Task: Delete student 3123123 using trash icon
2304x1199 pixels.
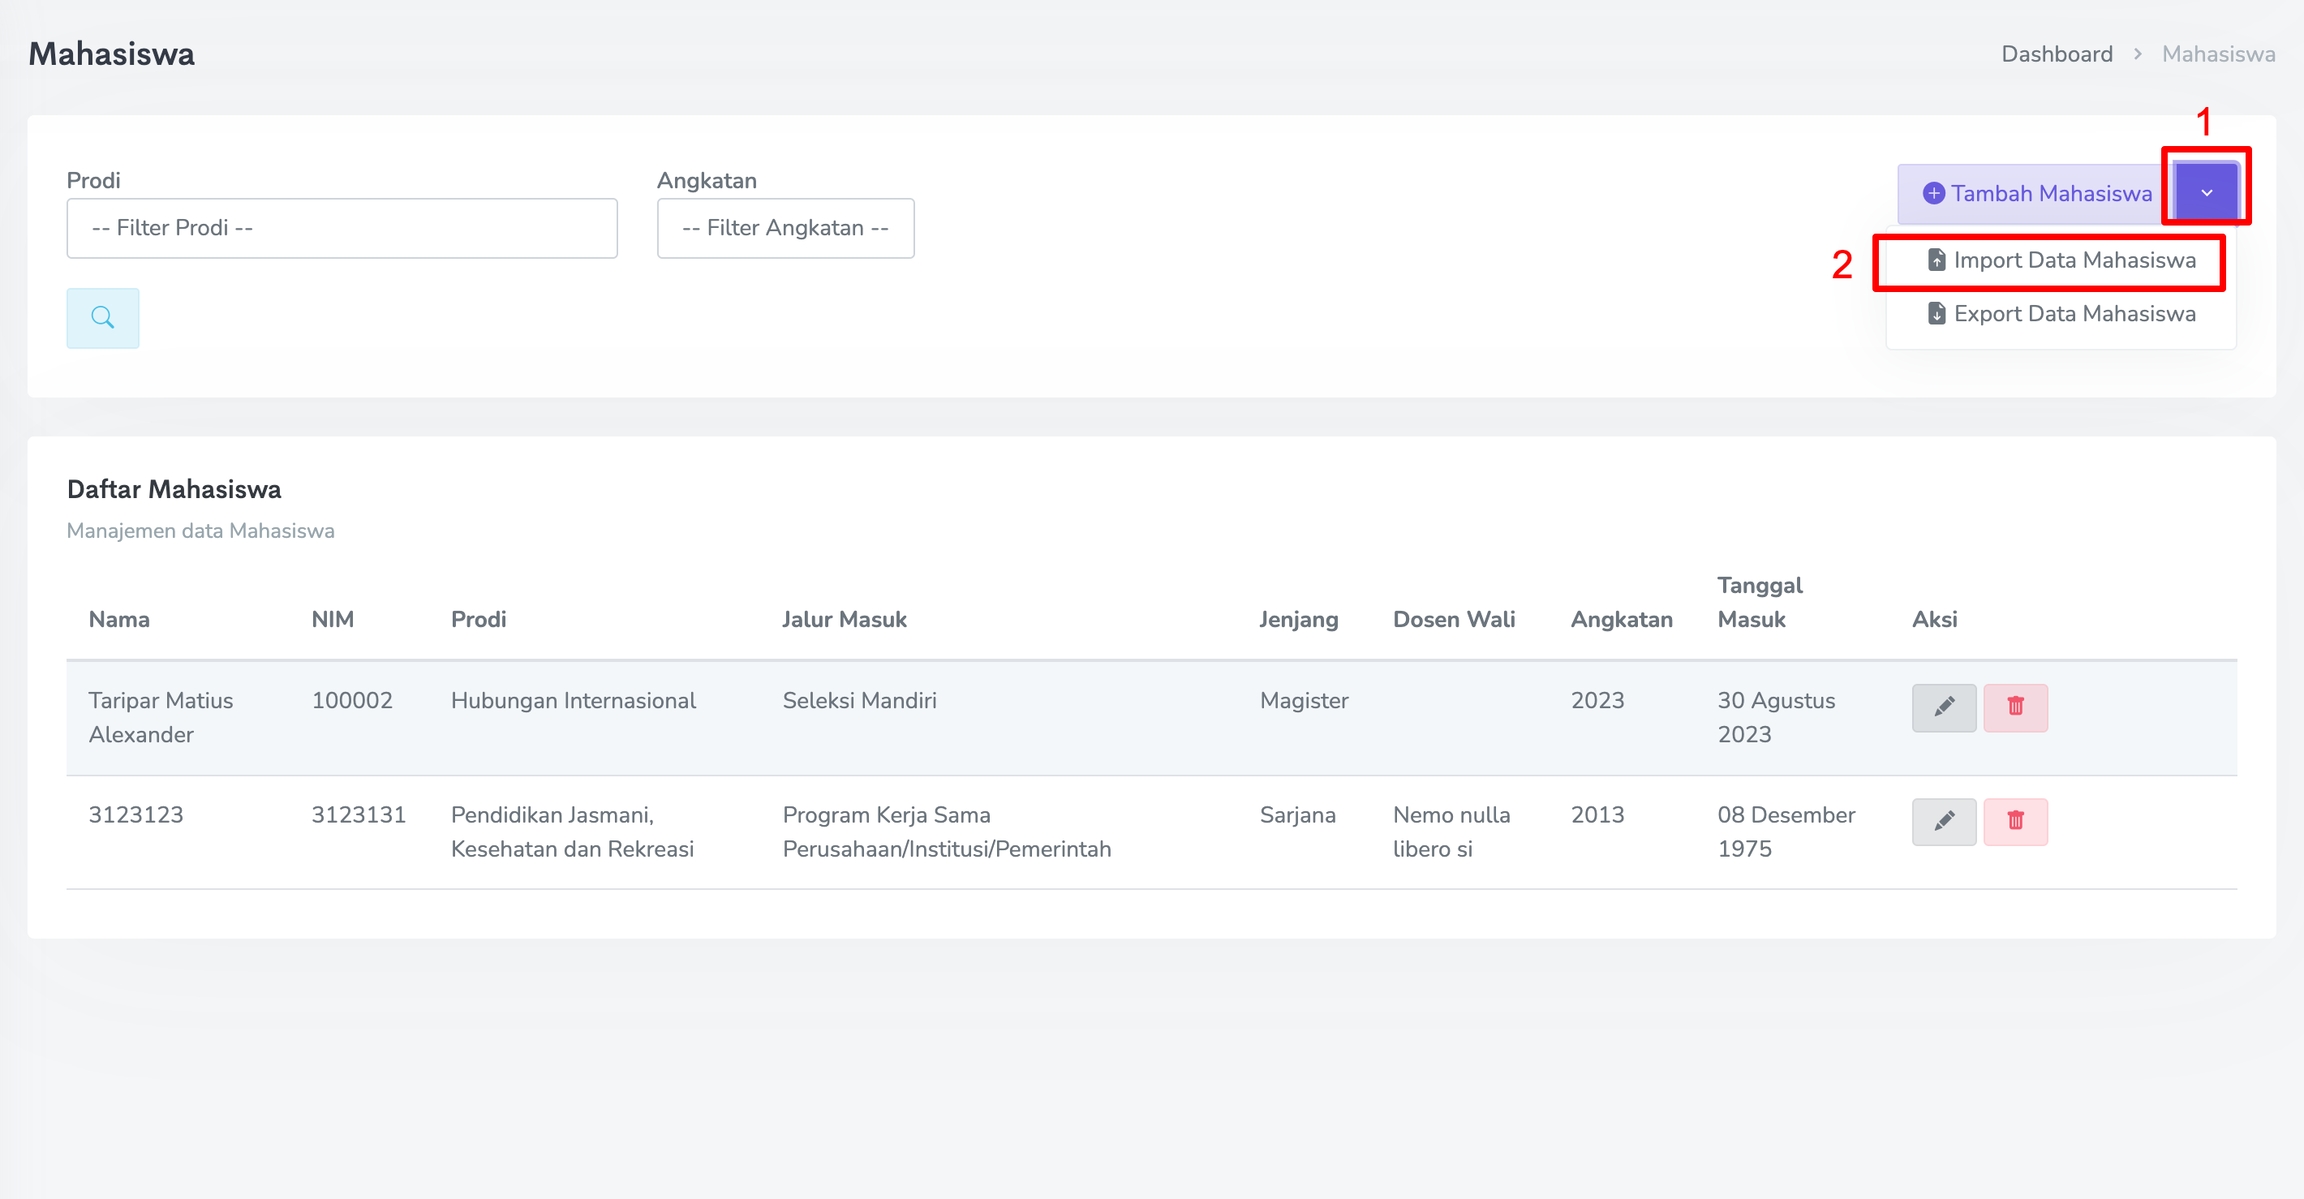Action: 2015,821
